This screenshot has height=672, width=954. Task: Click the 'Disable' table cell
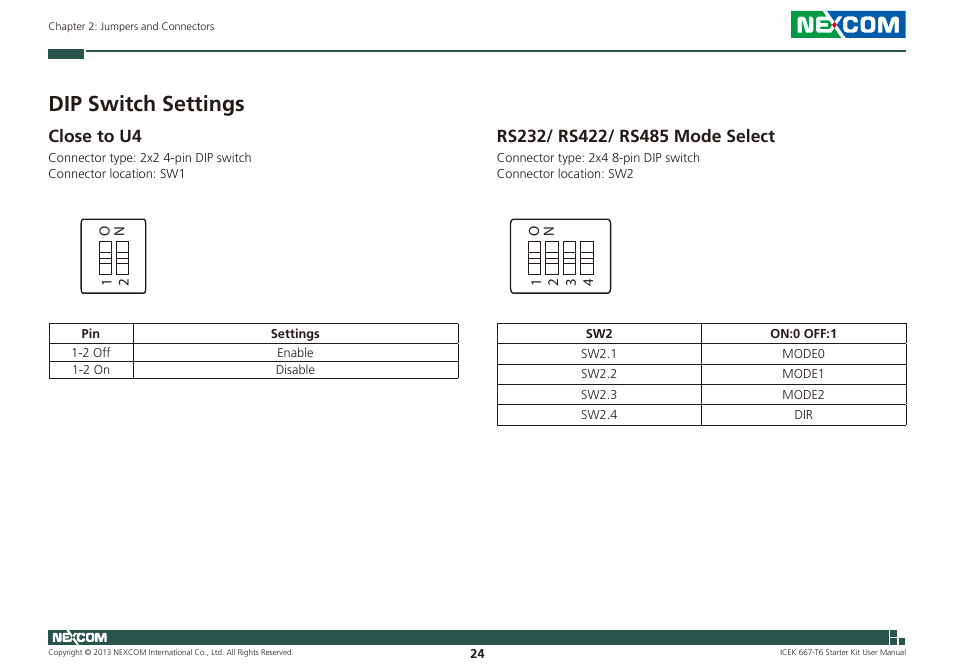(296, 370)
